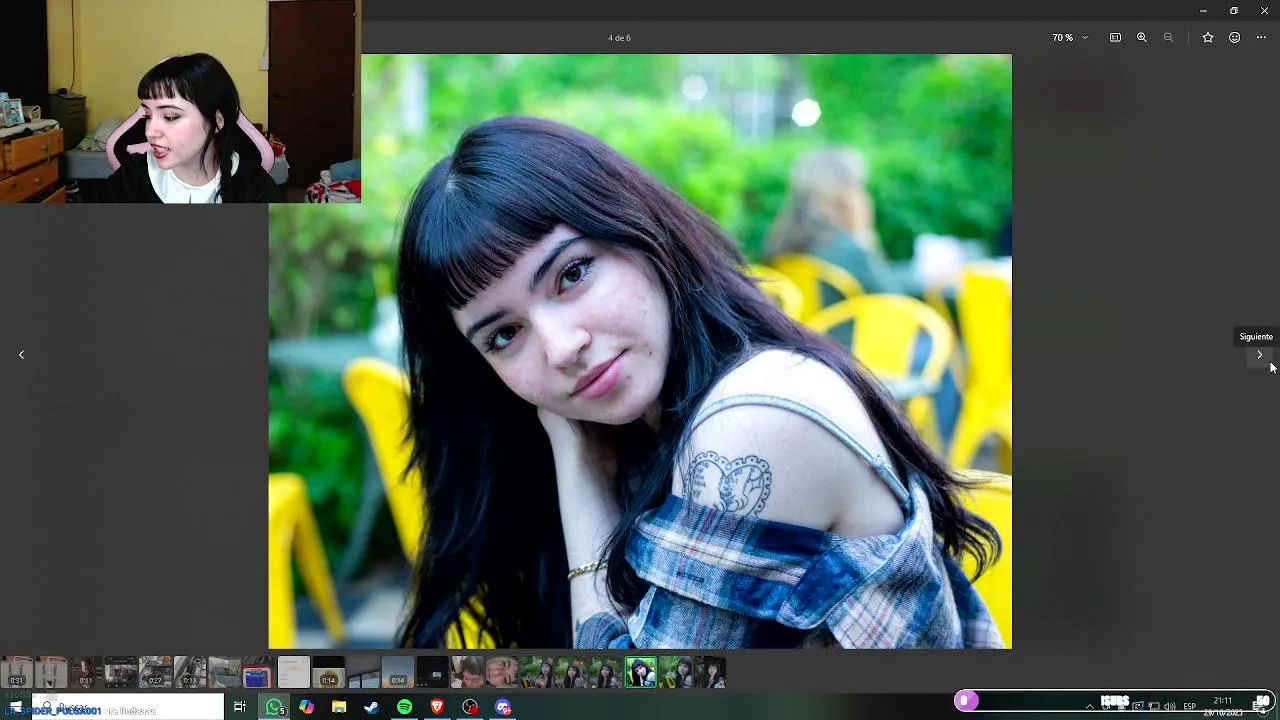Click the Buscar search box on taskbar
This screenshot has width=1280, height=720.
[128, 708]
